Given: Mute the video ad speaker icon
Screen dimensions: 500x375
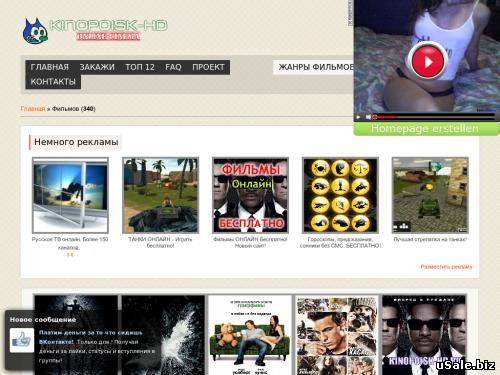Looking at the screenshot, I should point(368,117).
